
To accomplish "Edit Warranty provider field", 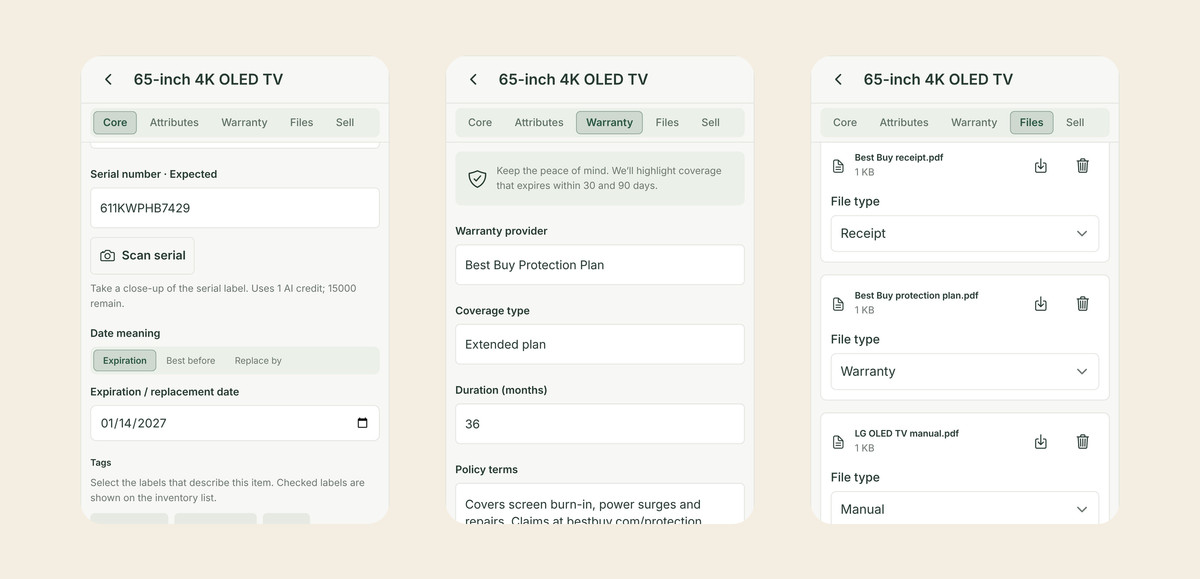I will click(x=600, y=265).
